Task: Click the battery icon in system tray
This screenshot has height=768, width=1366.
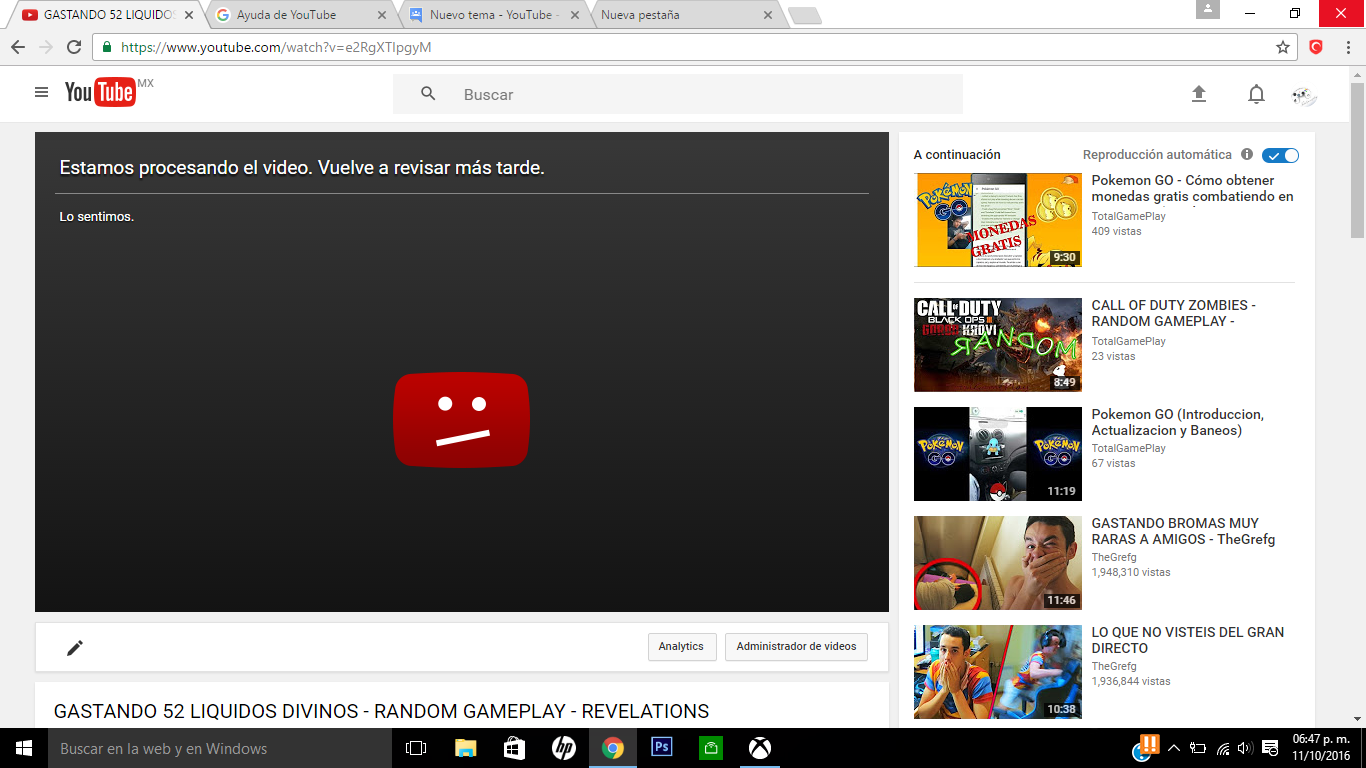Action: point(1198,748)
